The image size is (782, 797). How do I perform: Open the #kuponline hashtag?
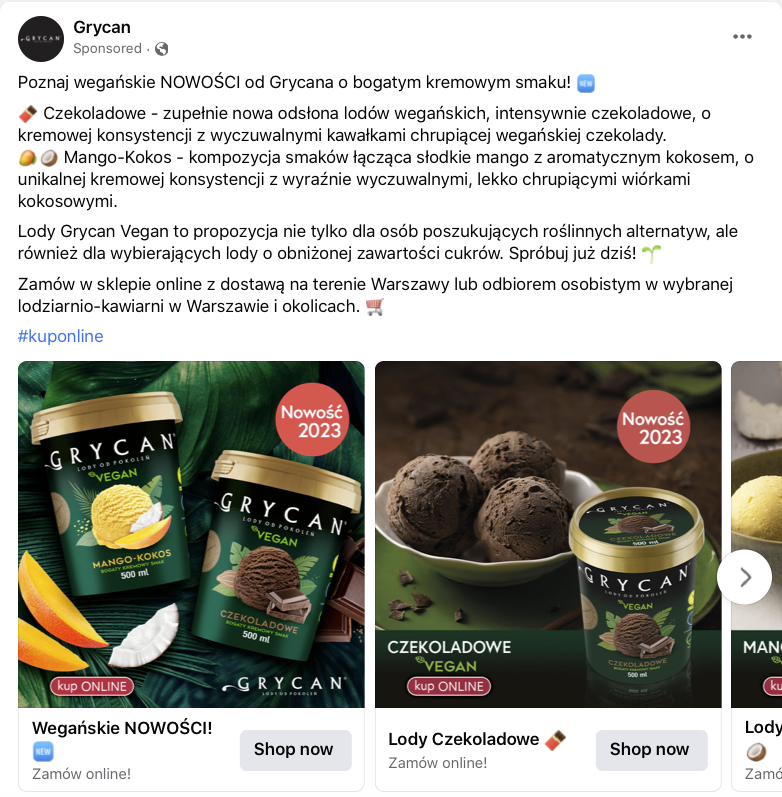pos(61,336)
